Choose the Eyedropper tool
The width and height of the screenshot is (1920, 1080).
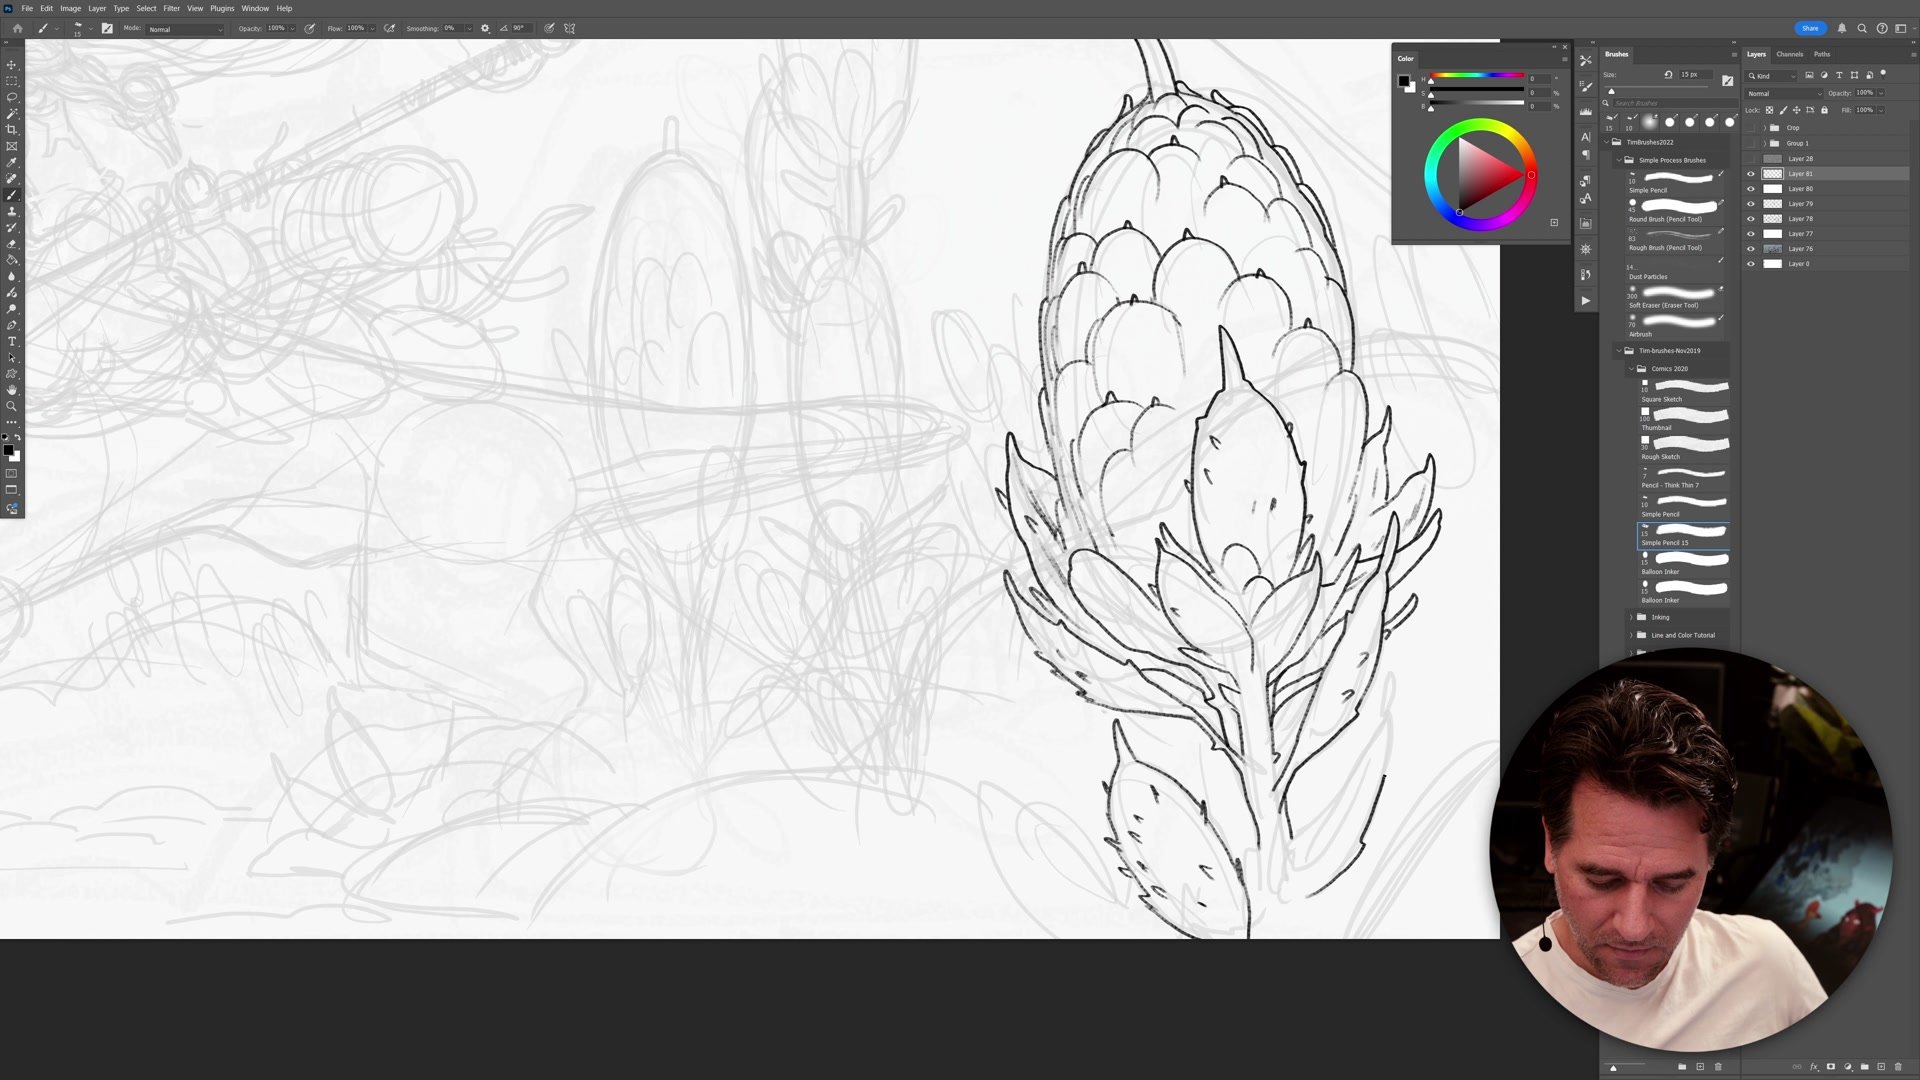[x=12, y=162]
